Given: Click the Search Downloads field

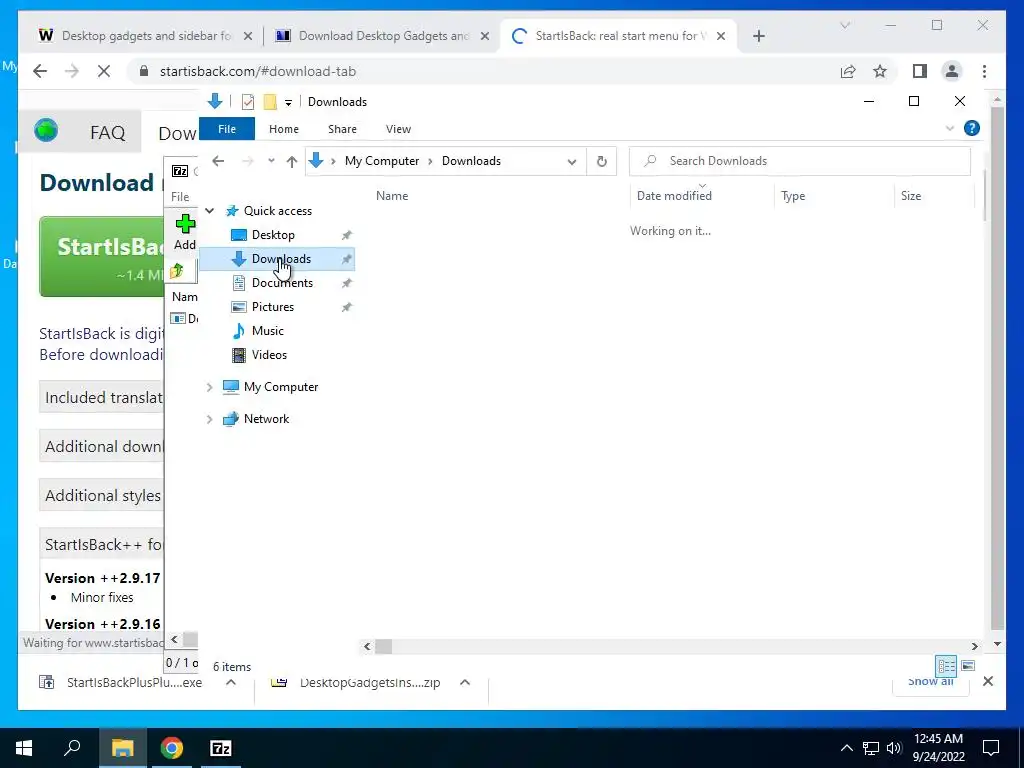Looking at the screenshot, I should (799, 161).
